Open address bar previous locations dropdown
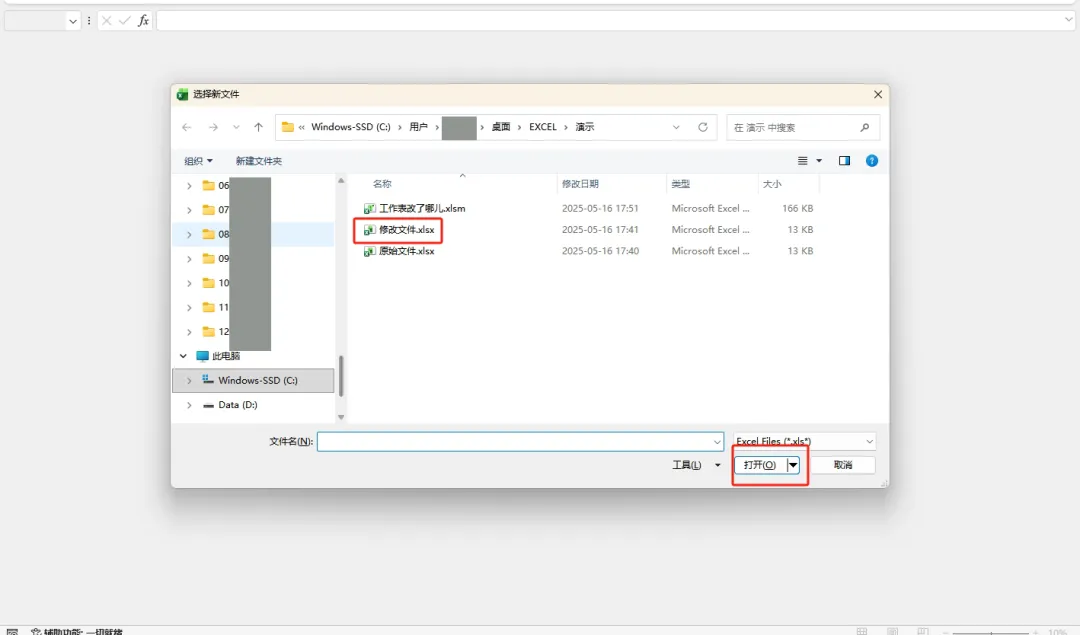This screenshot has height=635, width=1080. (676, 127)
